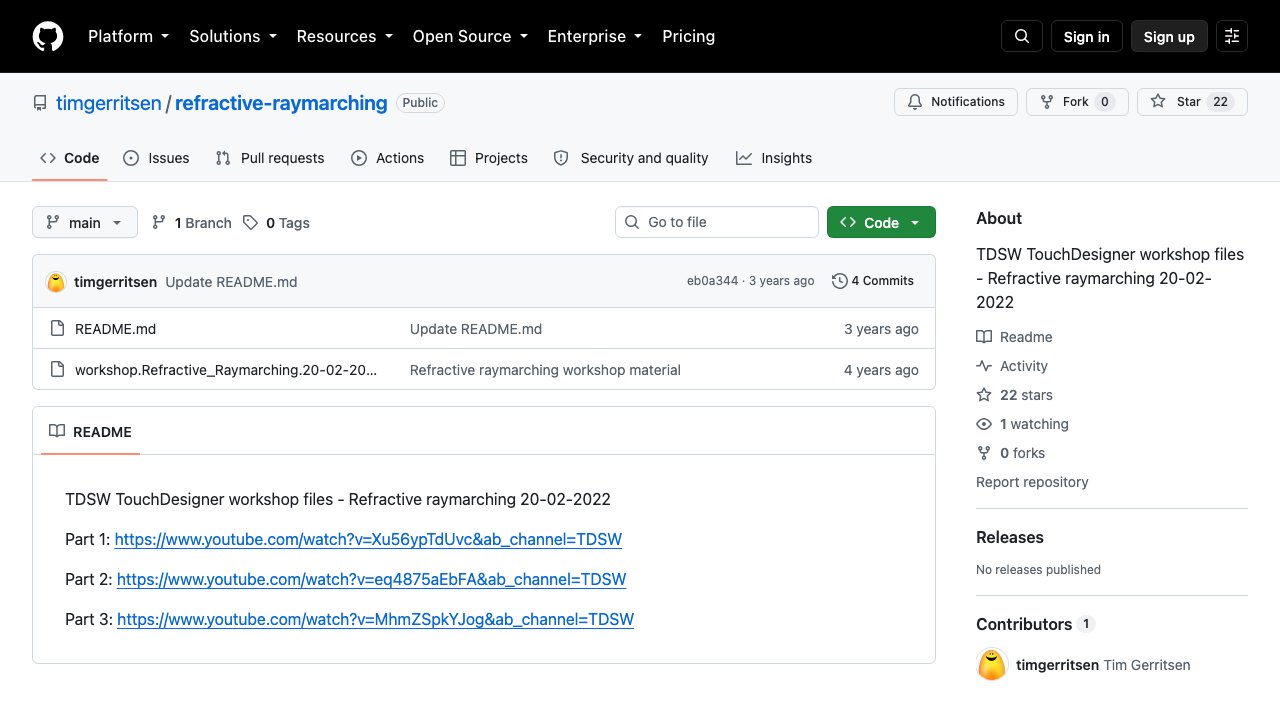Select the README tab in the file viewer
Screen dimensions: 1280x720
[x=90, y=432]
